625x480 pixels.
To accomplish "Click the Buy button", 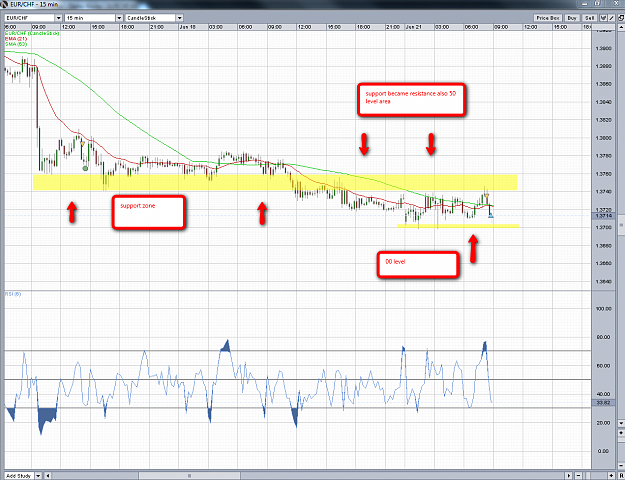I will tap(572, 18).
